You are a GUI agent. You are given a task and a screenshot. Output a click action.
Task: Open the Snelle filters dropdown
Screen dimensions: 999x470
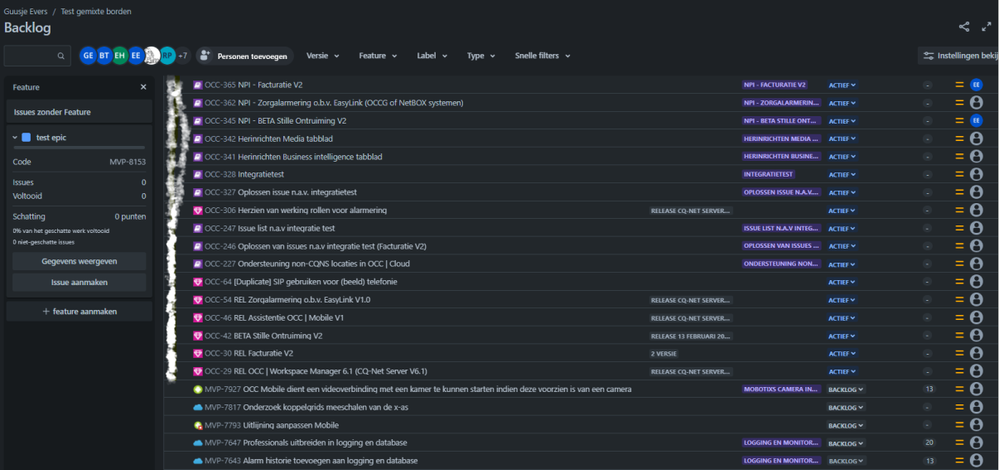tap(542, 56)
